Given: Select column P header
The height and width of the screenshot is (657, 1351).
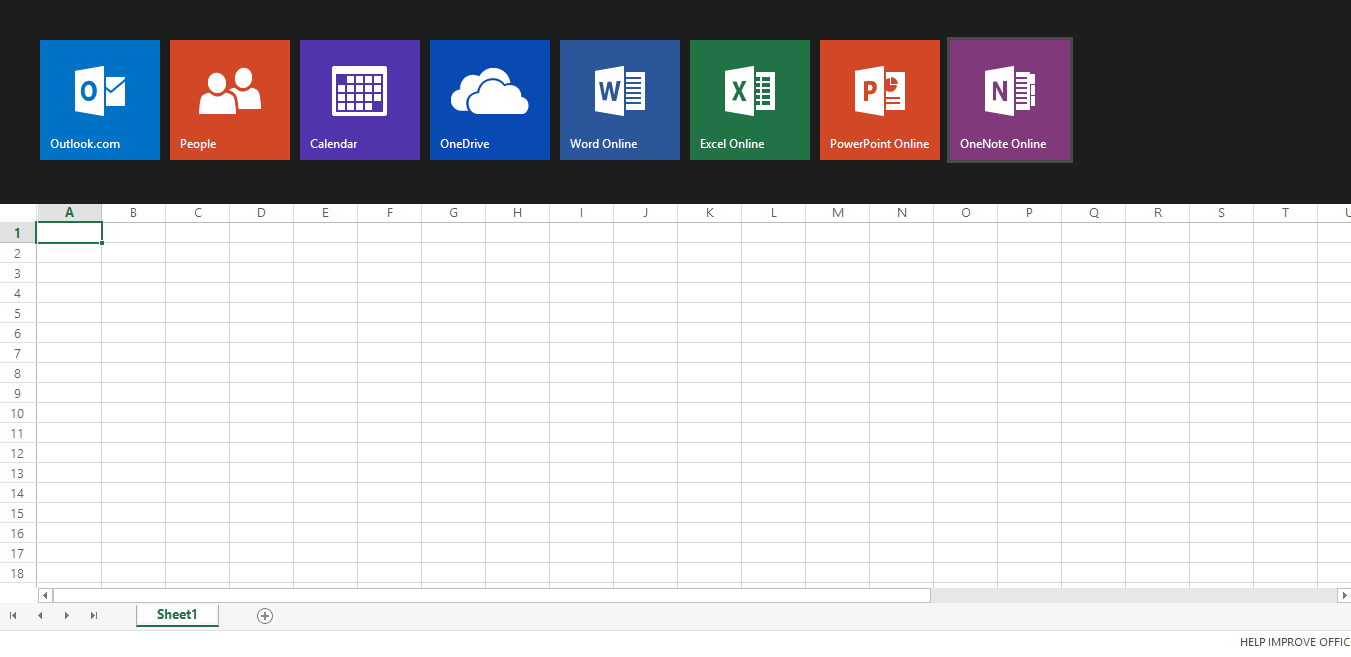Looking at the screenshot, I should [1030, 213].
